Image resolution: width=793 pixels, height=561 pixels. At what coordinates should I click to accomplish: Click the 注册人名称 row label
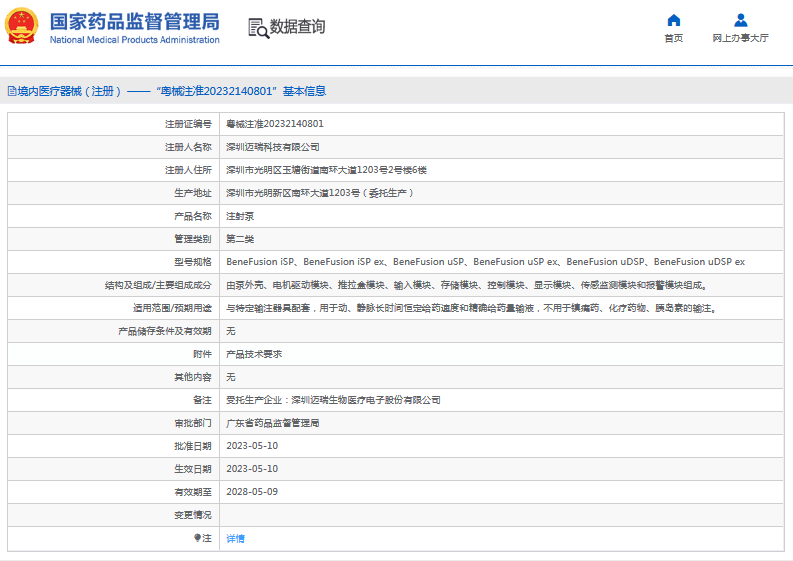188,147
